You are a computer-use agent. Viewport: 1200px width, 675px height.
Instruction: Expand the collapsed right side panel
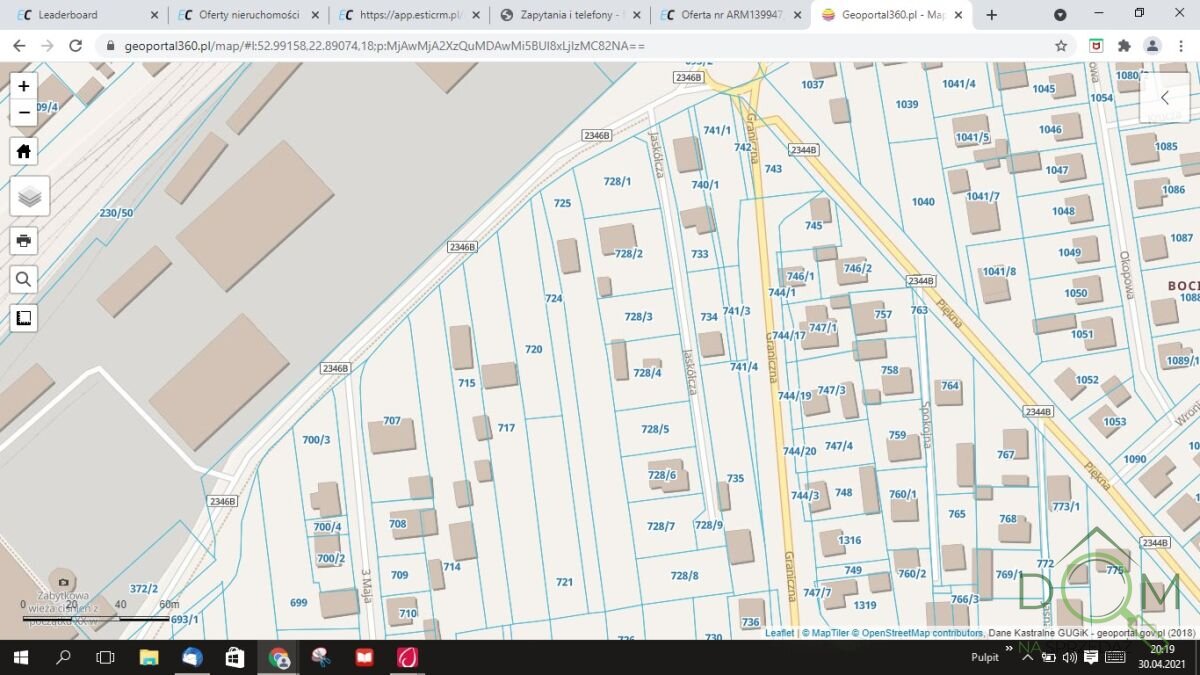click(x=1165, y=98)
